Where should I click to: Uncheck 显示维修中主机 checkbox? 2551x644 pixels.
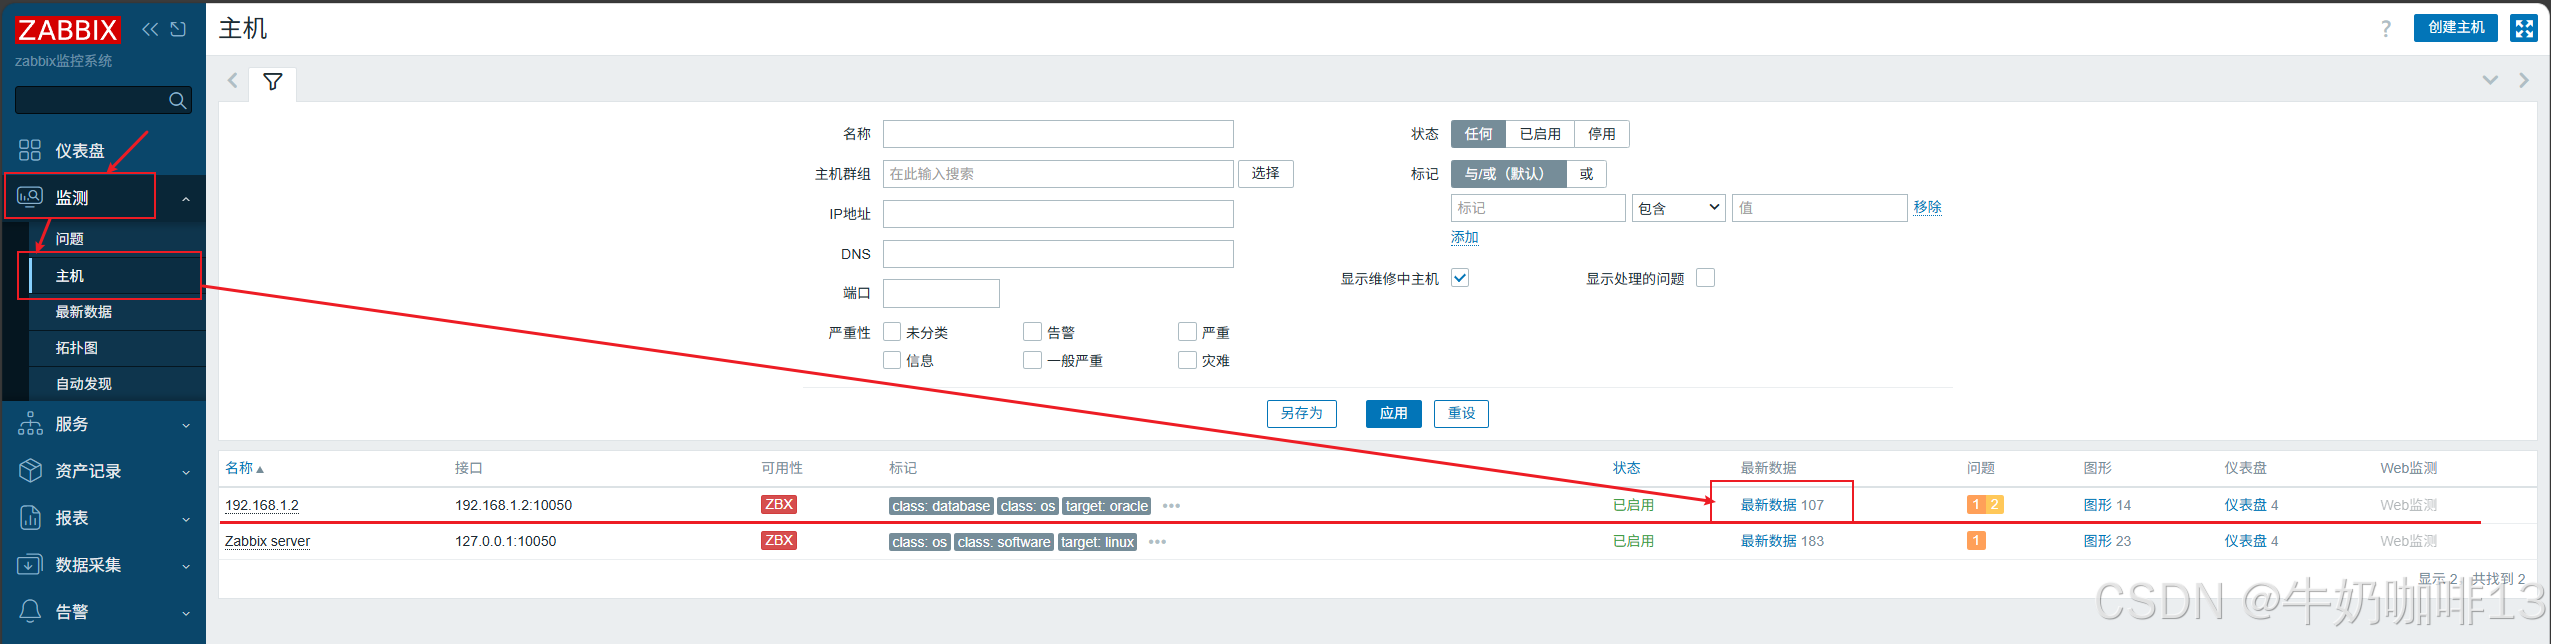pyautogui.click(x=1460, y=278)
